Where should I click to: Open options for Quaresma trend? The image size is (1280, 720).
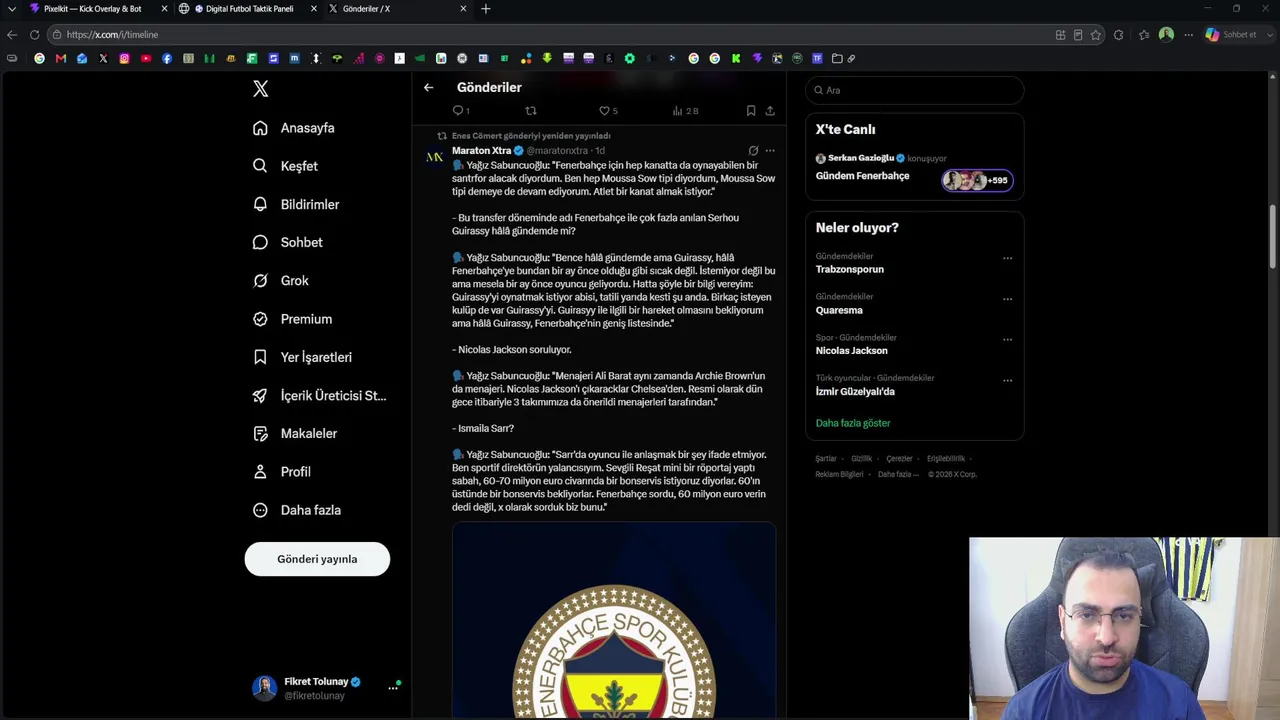(x=1008, y=299)
